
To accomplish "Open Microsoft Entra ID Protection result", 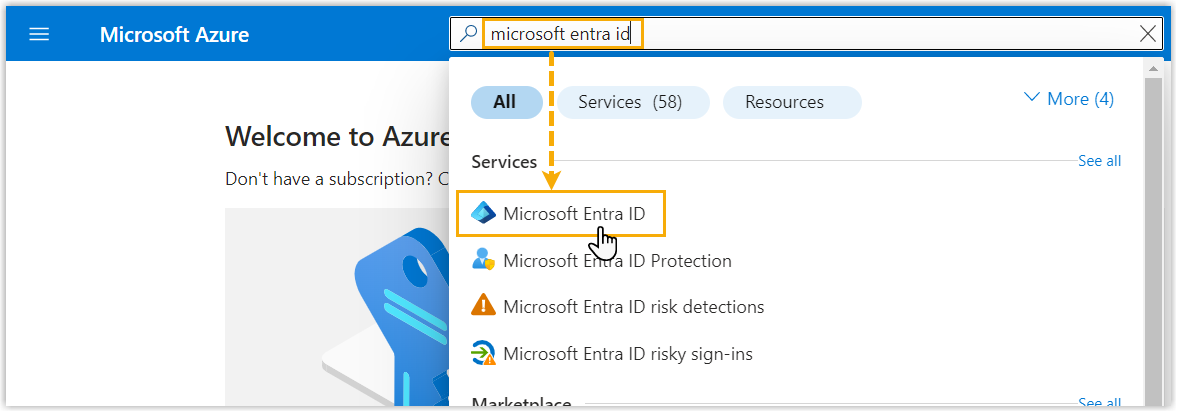I will click(x=617, y=261).
